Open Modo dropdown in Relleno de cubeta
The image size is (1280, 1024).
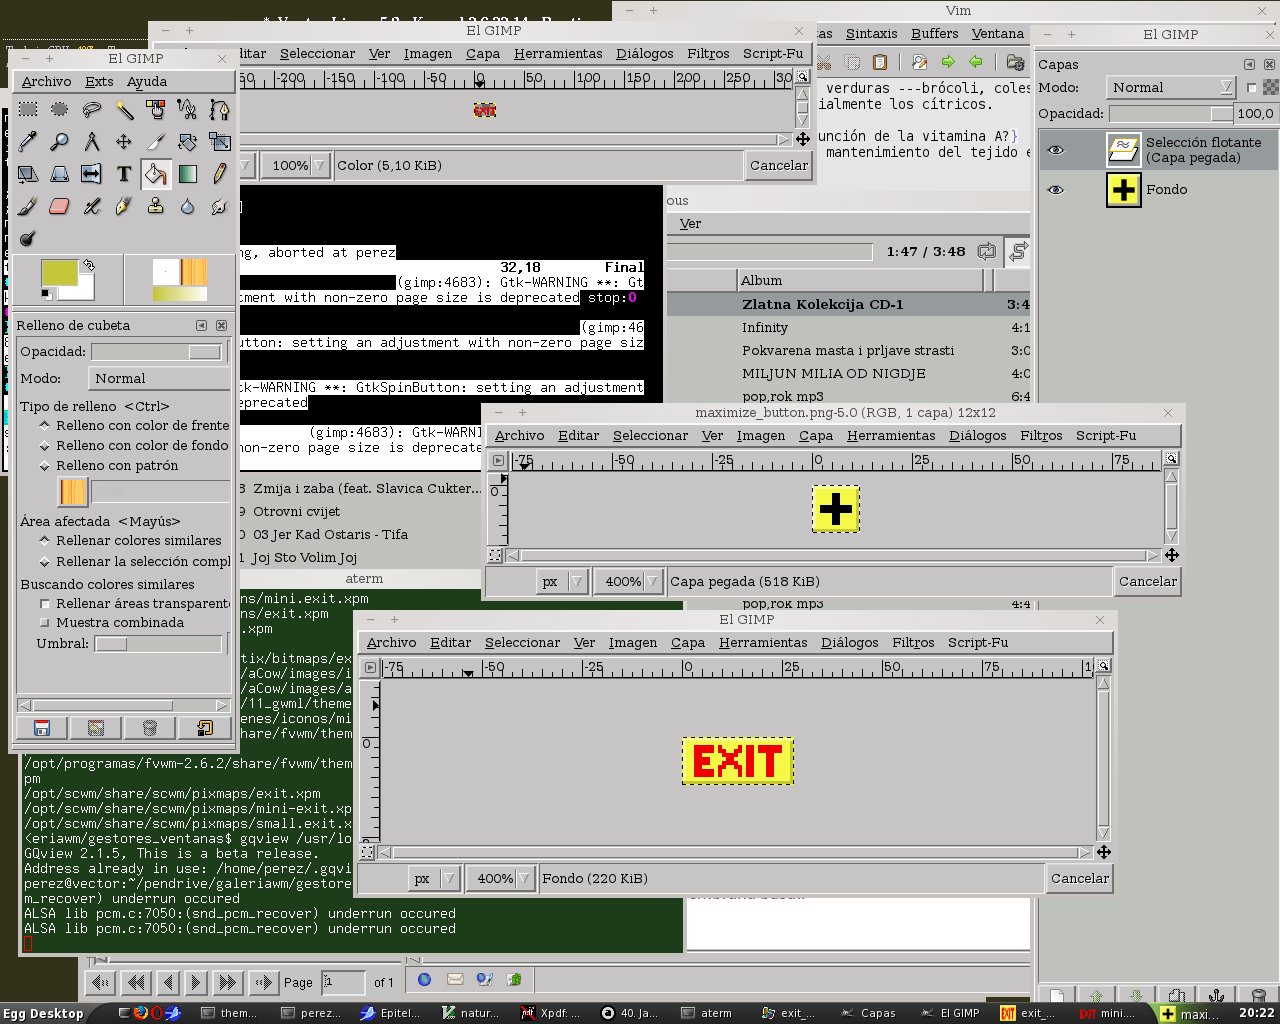point(160,378)
